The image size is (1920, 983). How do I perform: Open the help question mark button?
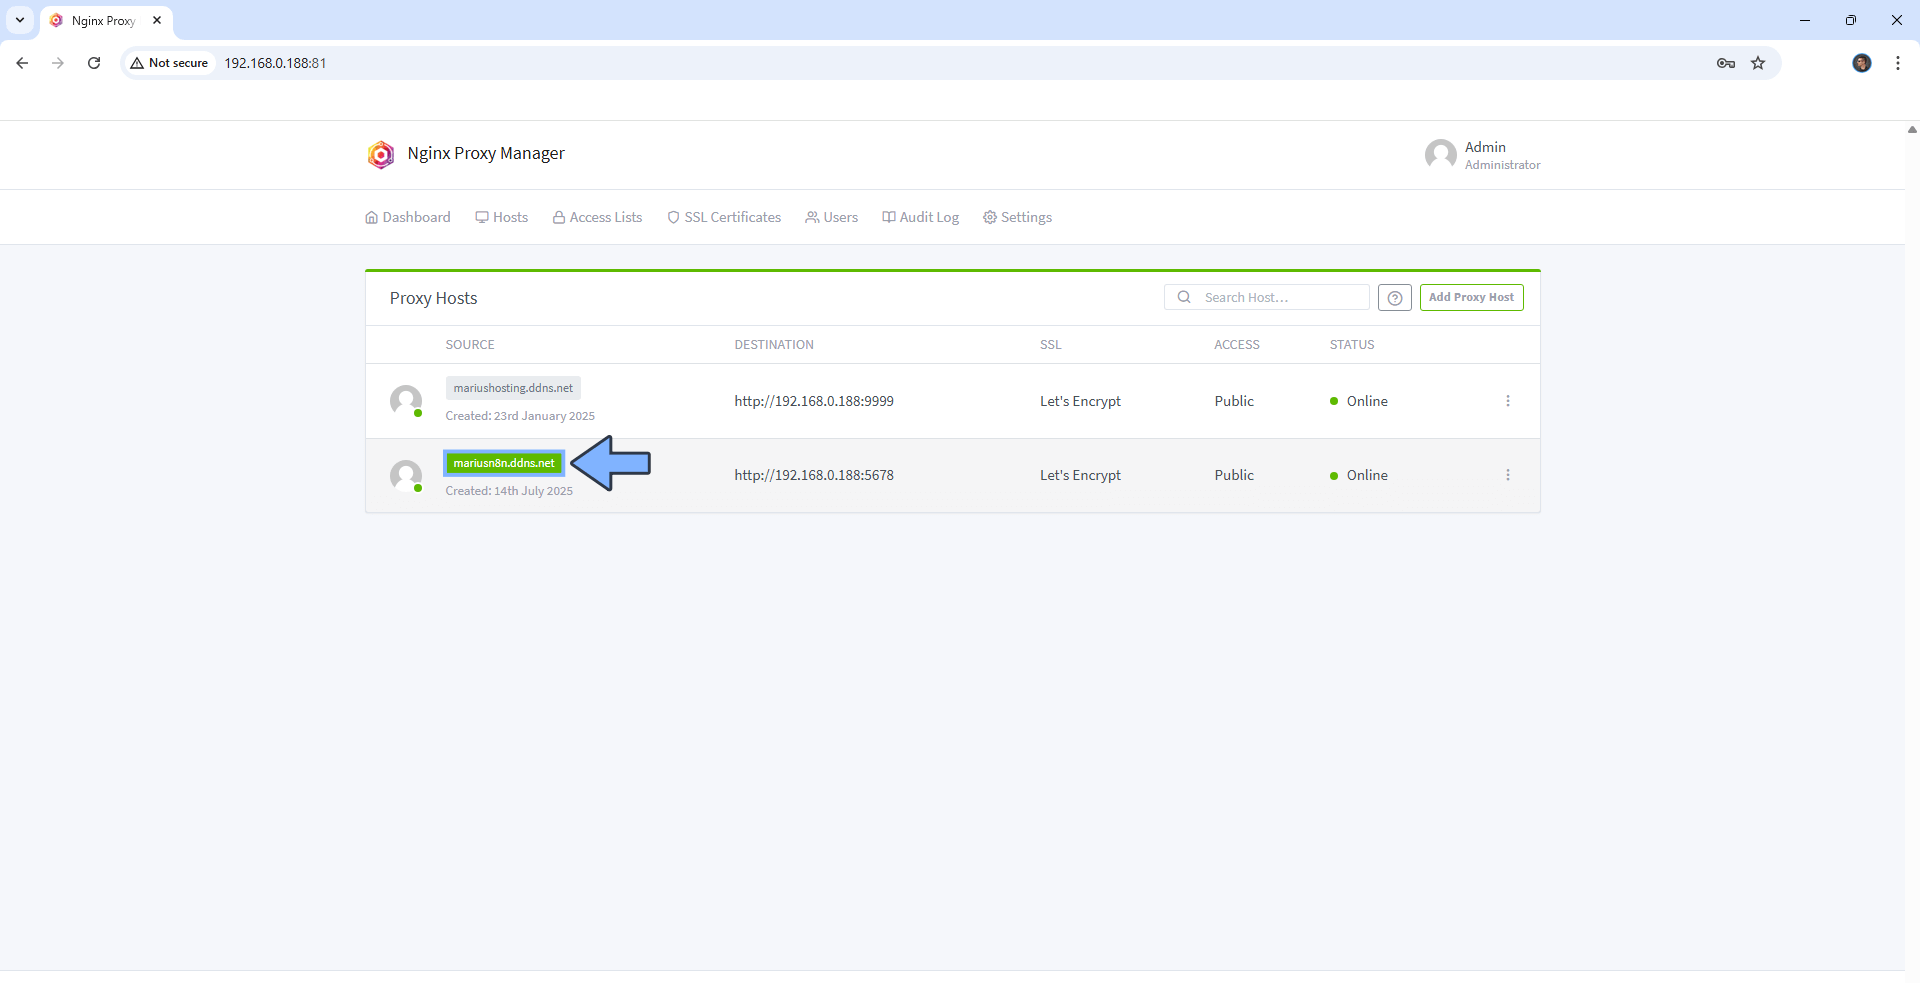(x=1394, y=298)
